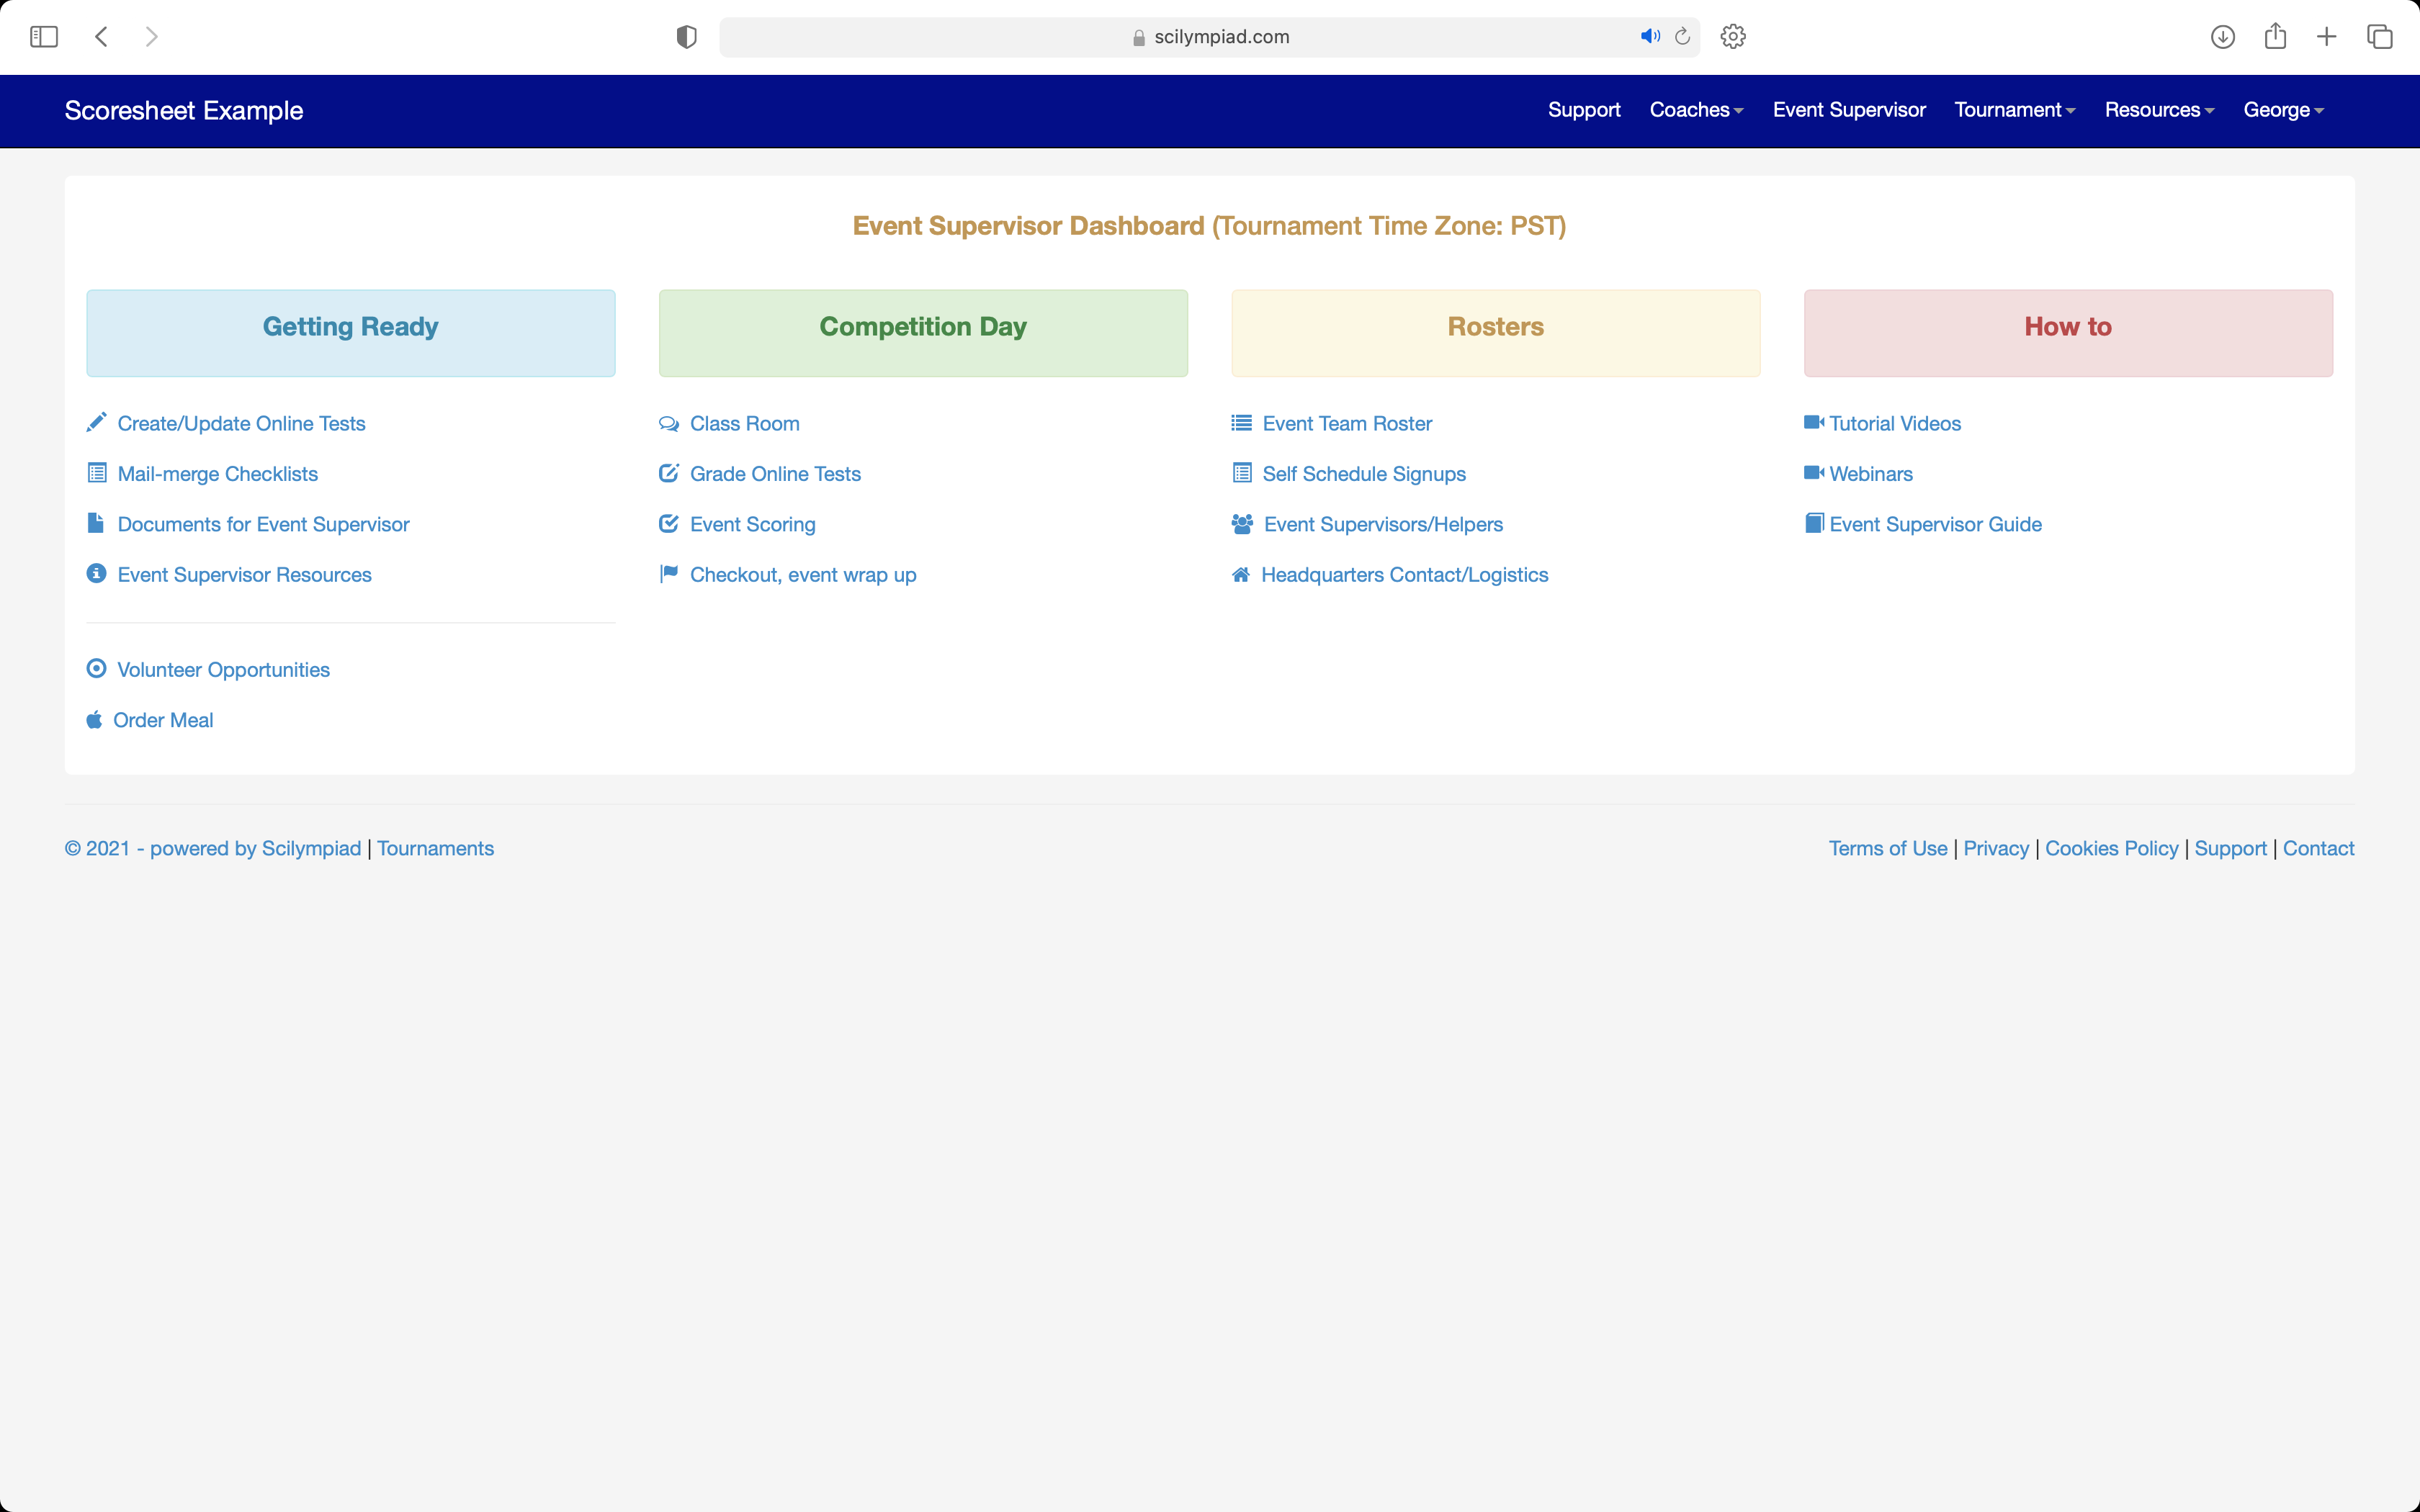Click the scilympiad.com address bar

(x=1210, y=37)
